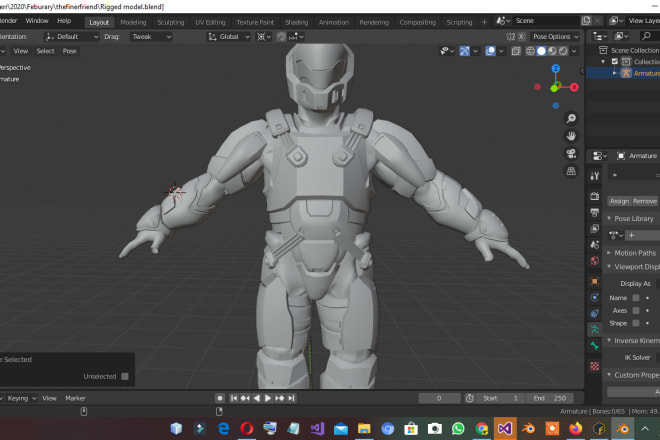The width and height of the screenshot is (660, 440).
Task: Toggle the camera view icon
Action: (571, 154)
